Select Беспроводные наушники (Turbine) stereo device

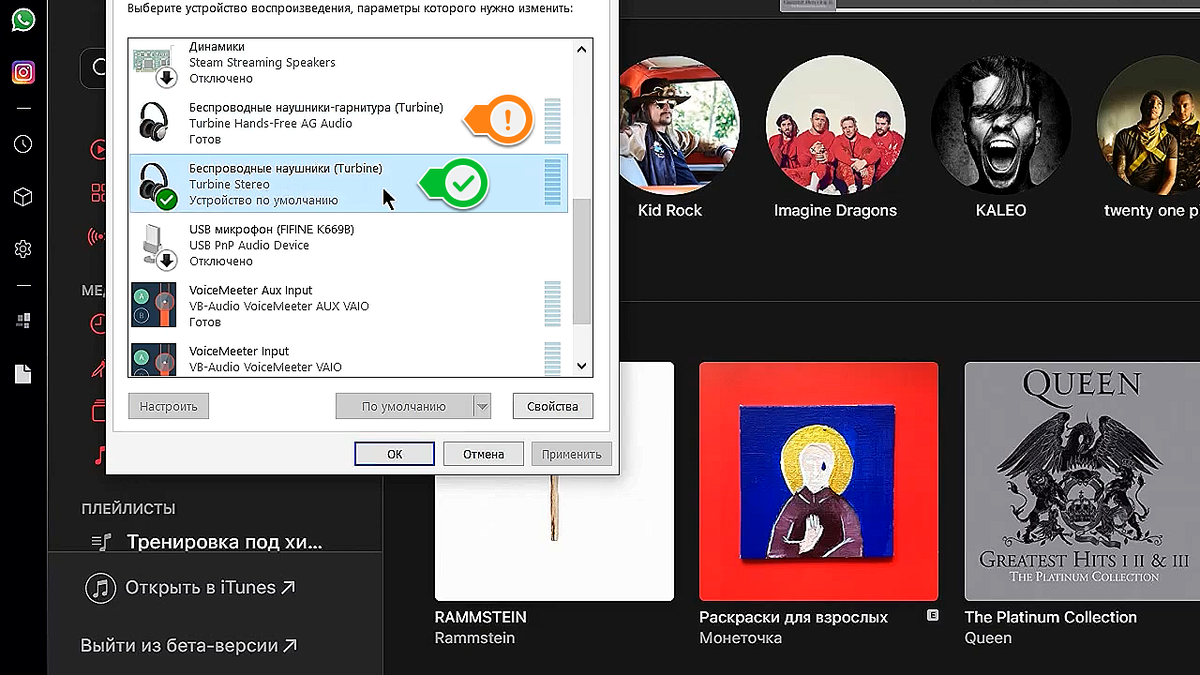[350, 184]
